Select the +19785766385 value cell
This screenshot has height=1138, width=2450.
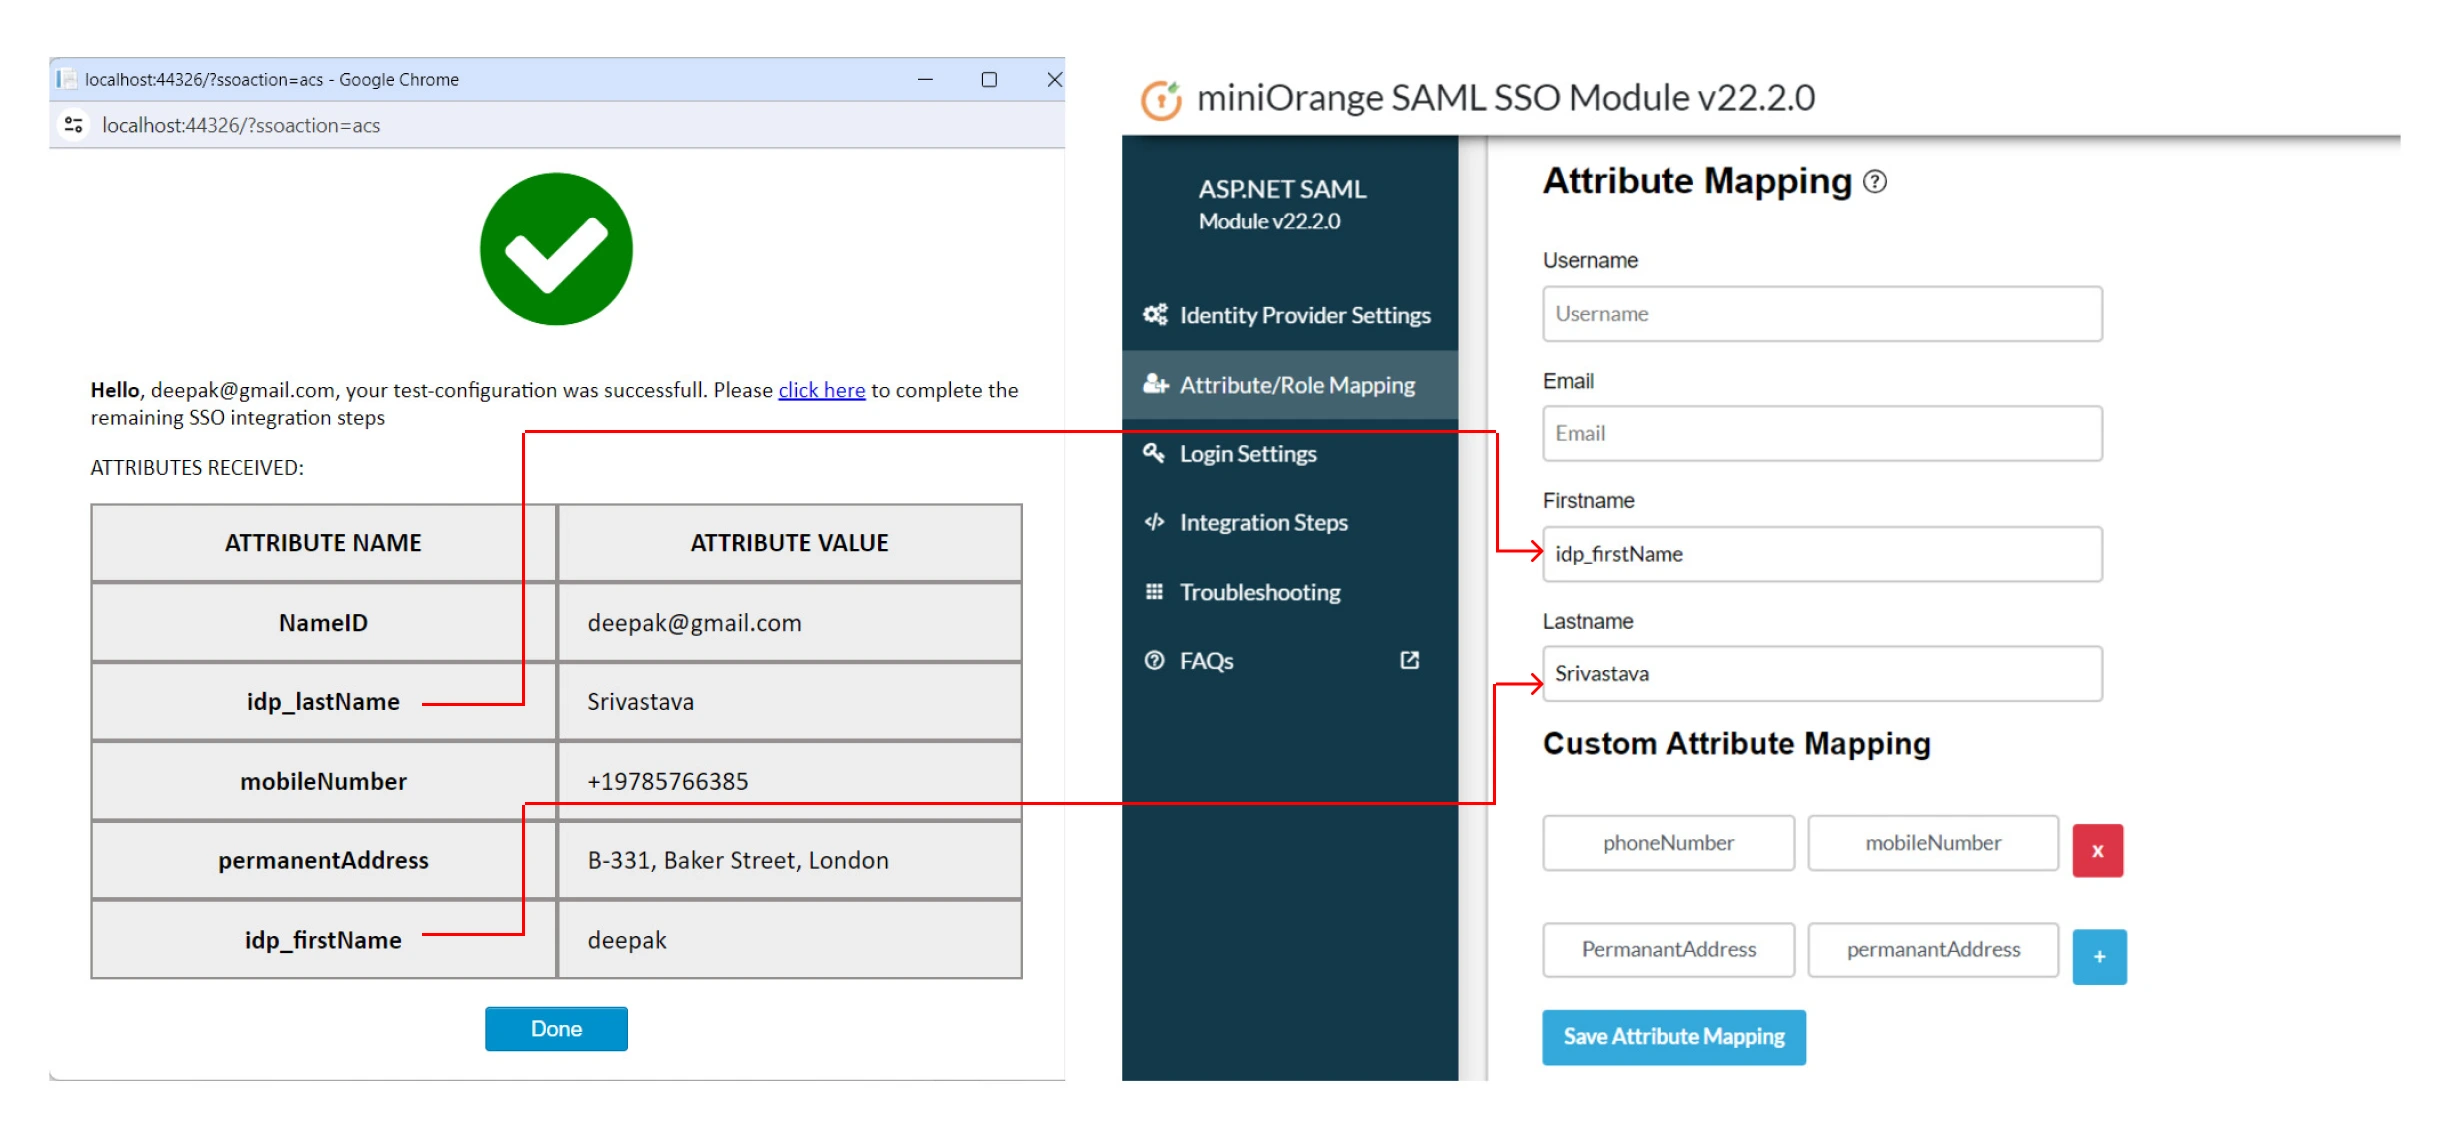789,781
